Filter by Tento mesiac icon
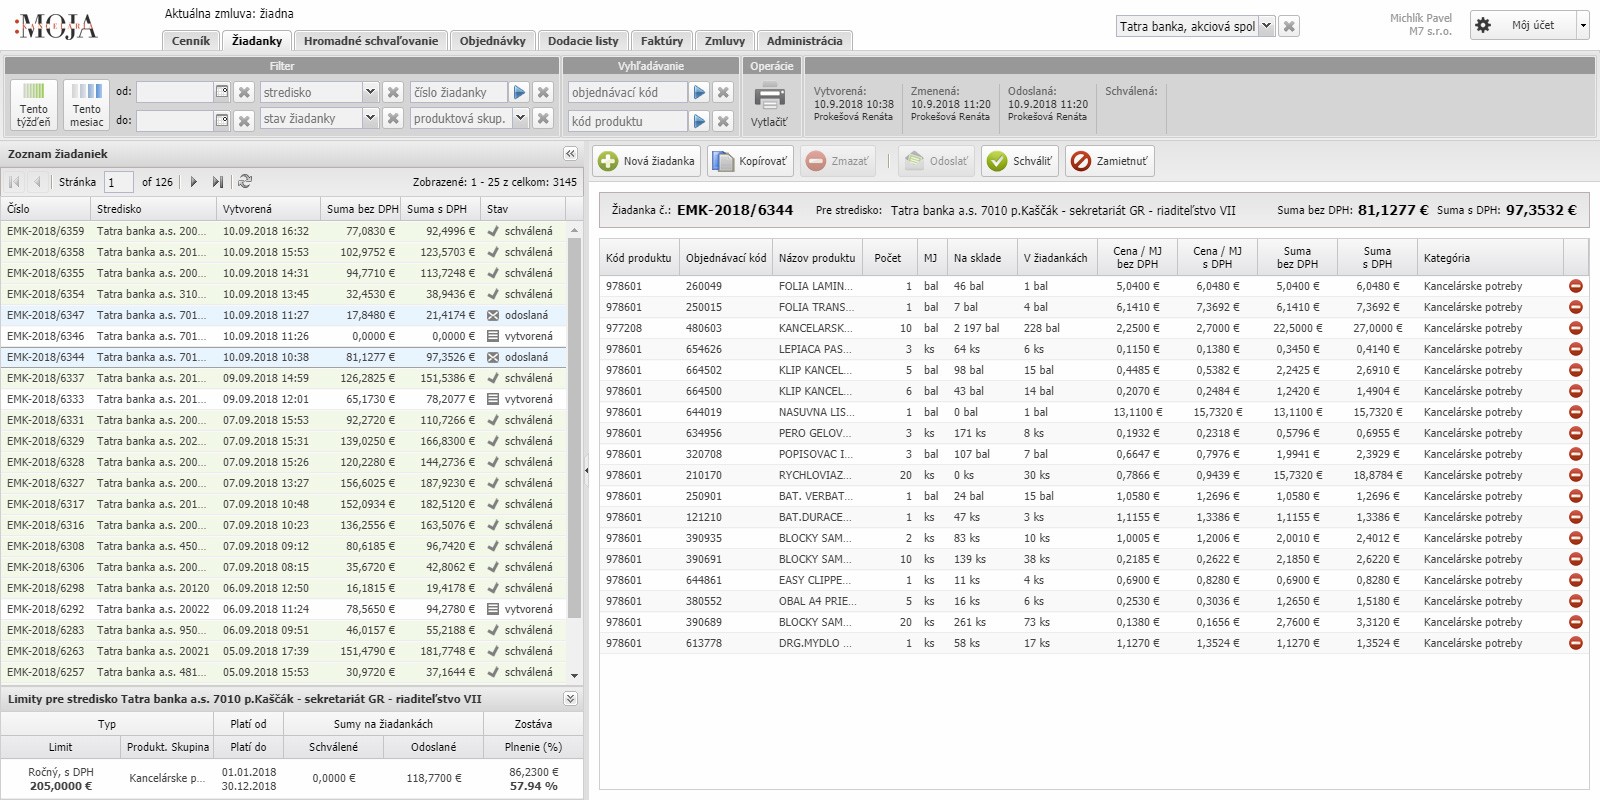This screenshot has height=800, width=1600. click(86, 104)
